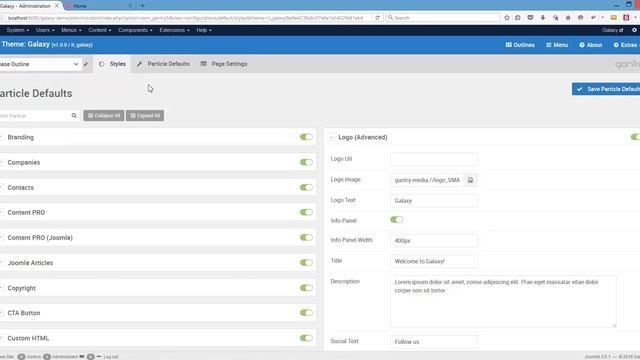
Task: Open the Users dropdown menu
Action: 45,30
